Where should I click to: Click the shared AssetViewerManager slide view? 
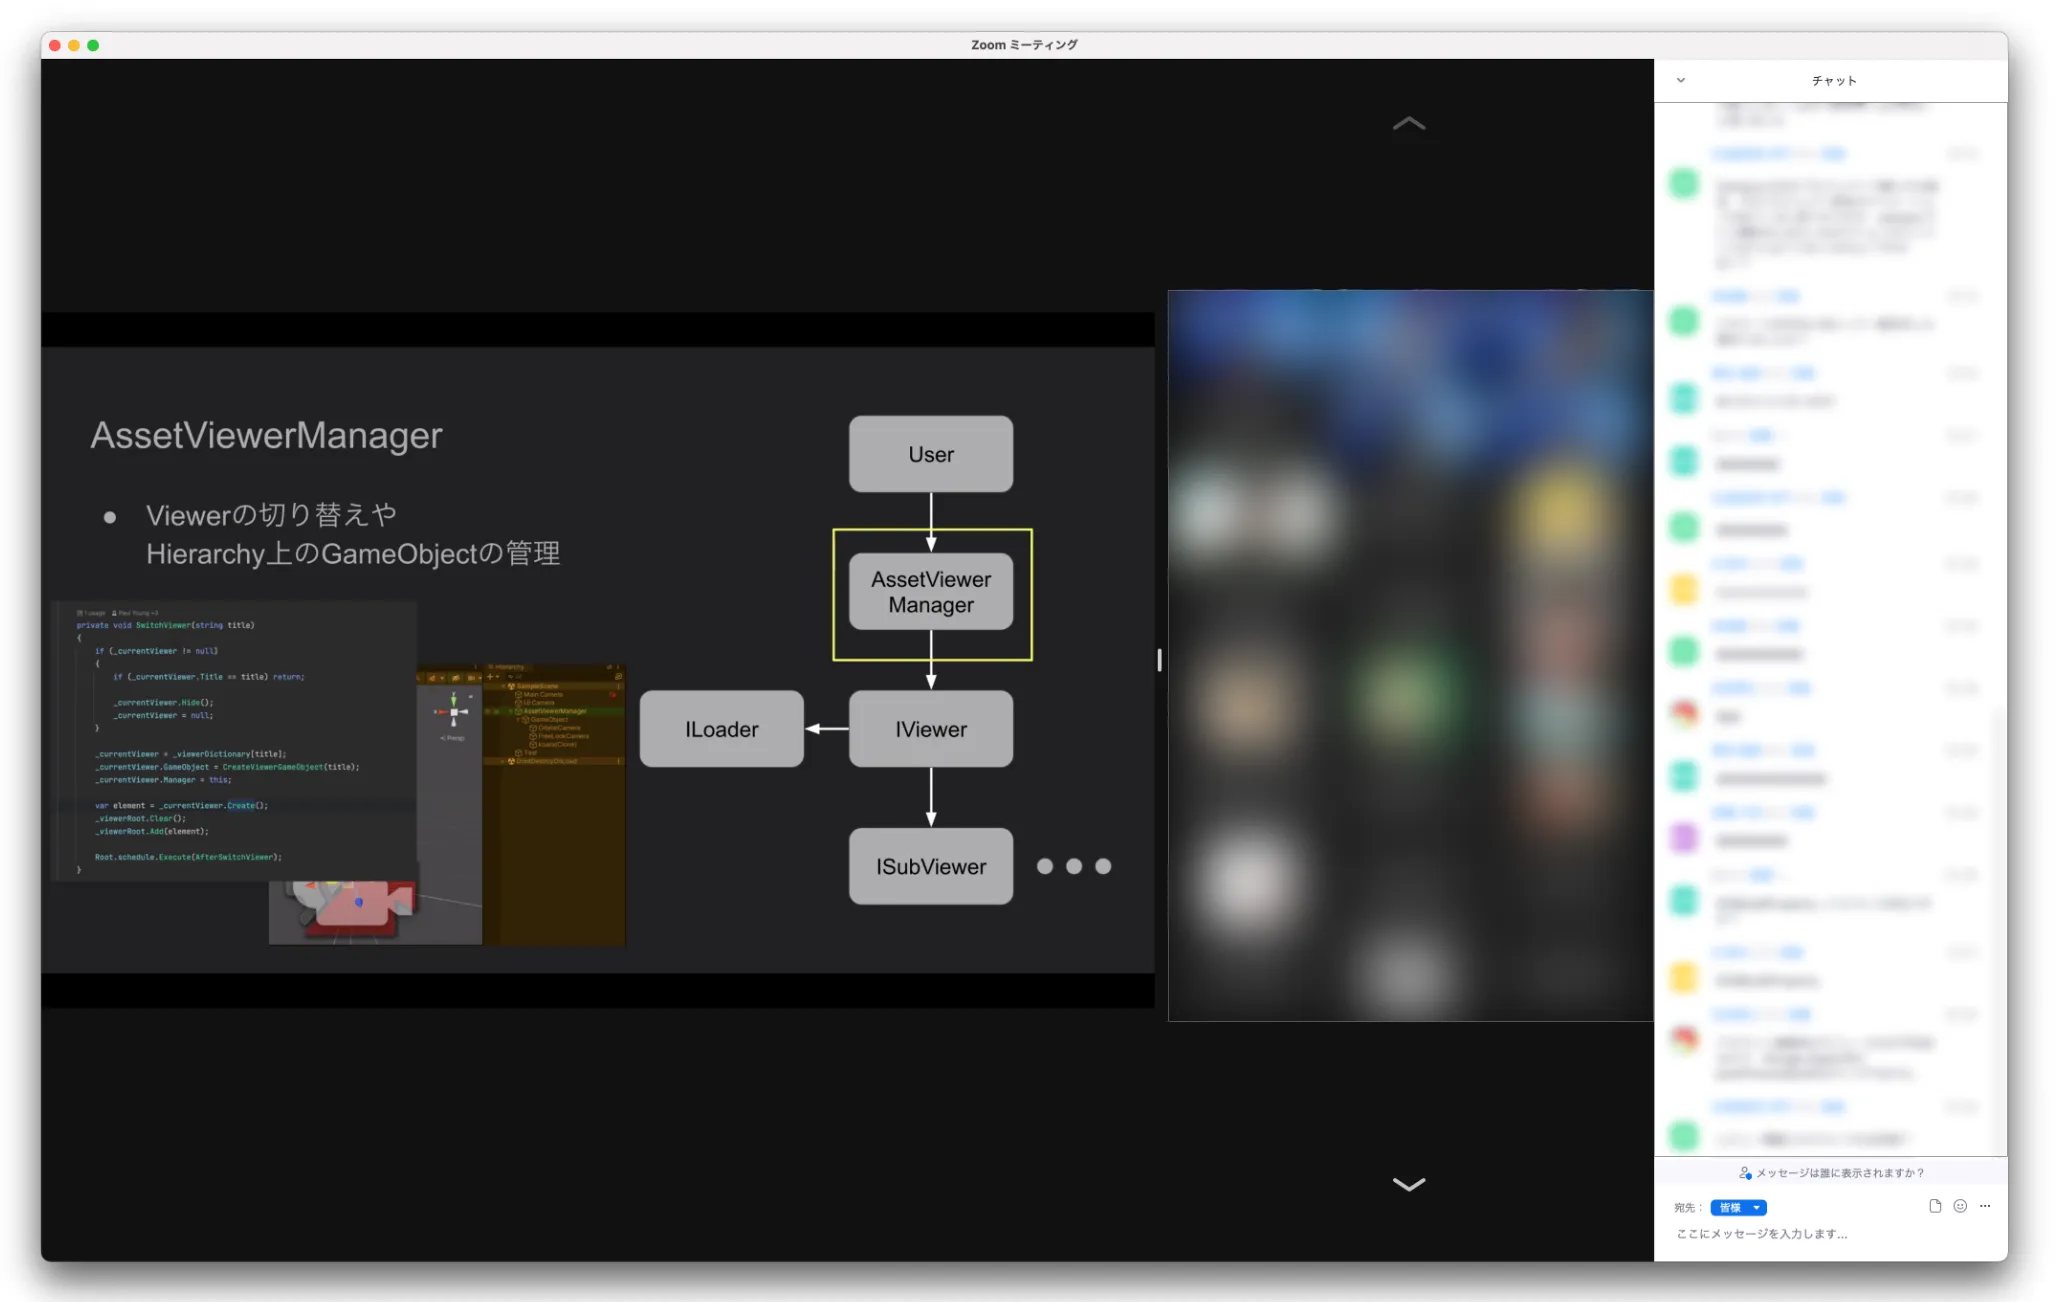598,660
